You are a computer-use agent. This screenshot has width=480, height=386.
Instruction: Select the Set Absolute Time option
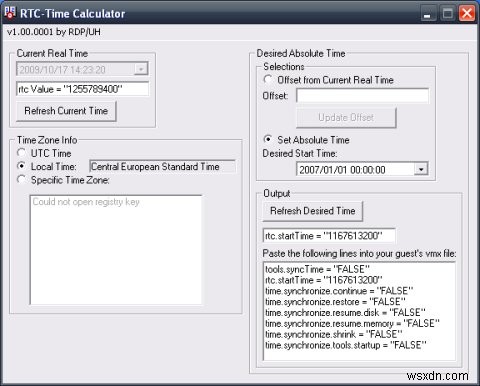(267, 139)
